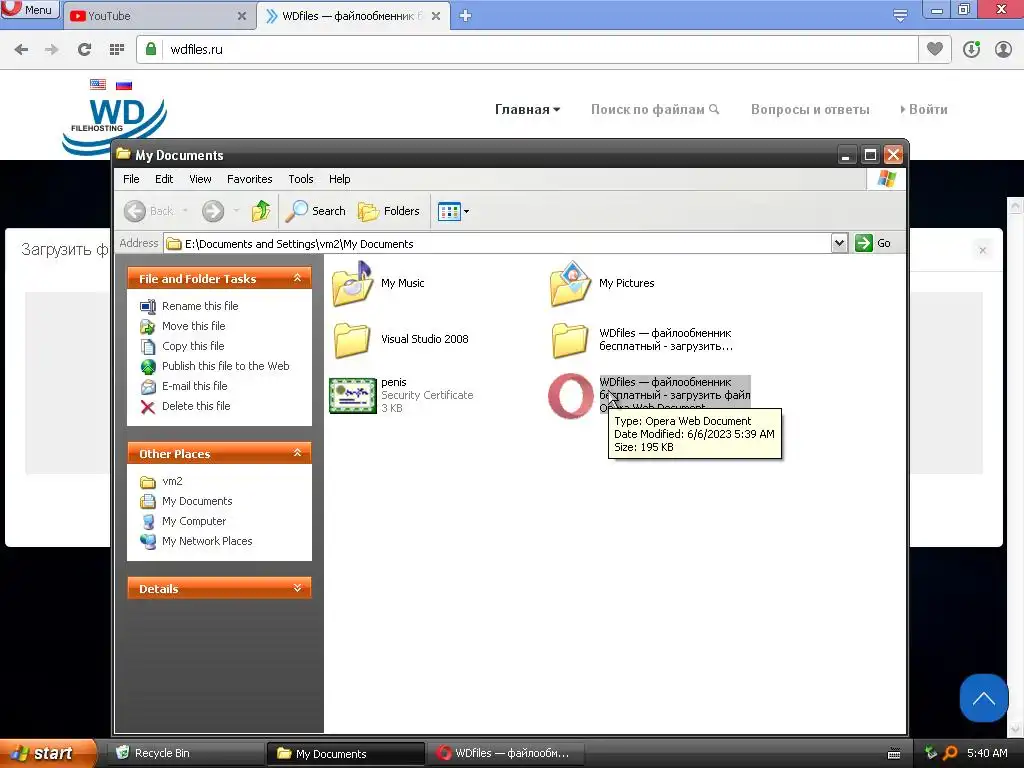The height and width of the screenshot is (768, 1024).
Task: Switch site language to Russian flag
Action: (124, 84)
